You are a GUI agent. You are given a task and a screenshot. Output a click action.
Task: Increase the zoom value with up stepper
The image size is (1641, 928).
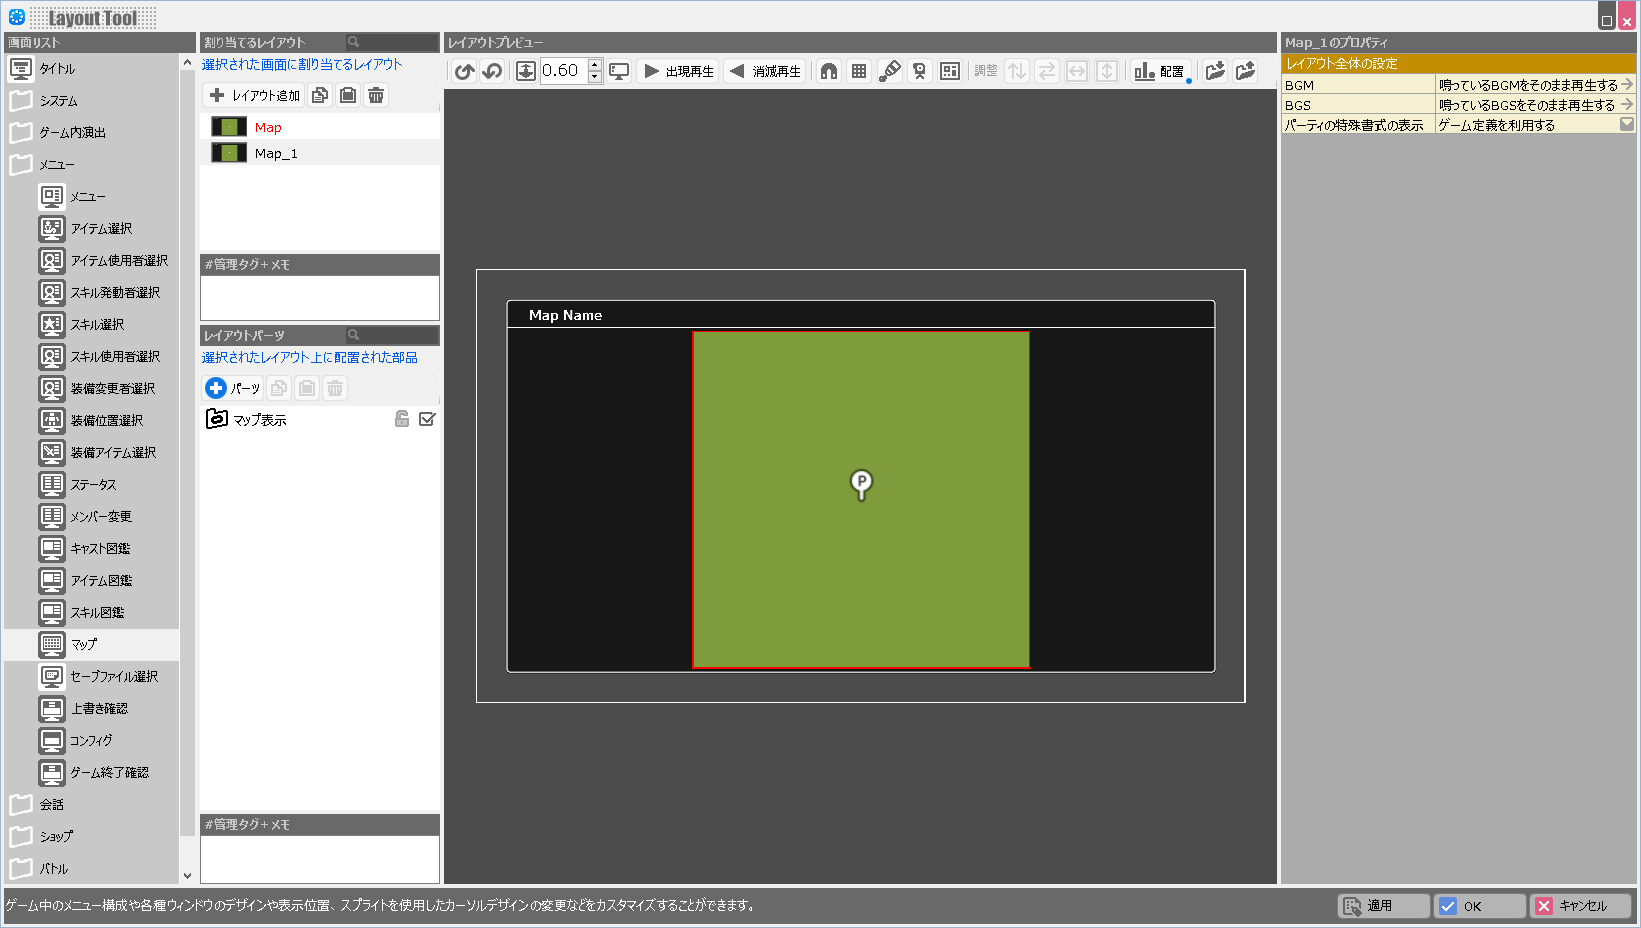(x=595, y=65)
